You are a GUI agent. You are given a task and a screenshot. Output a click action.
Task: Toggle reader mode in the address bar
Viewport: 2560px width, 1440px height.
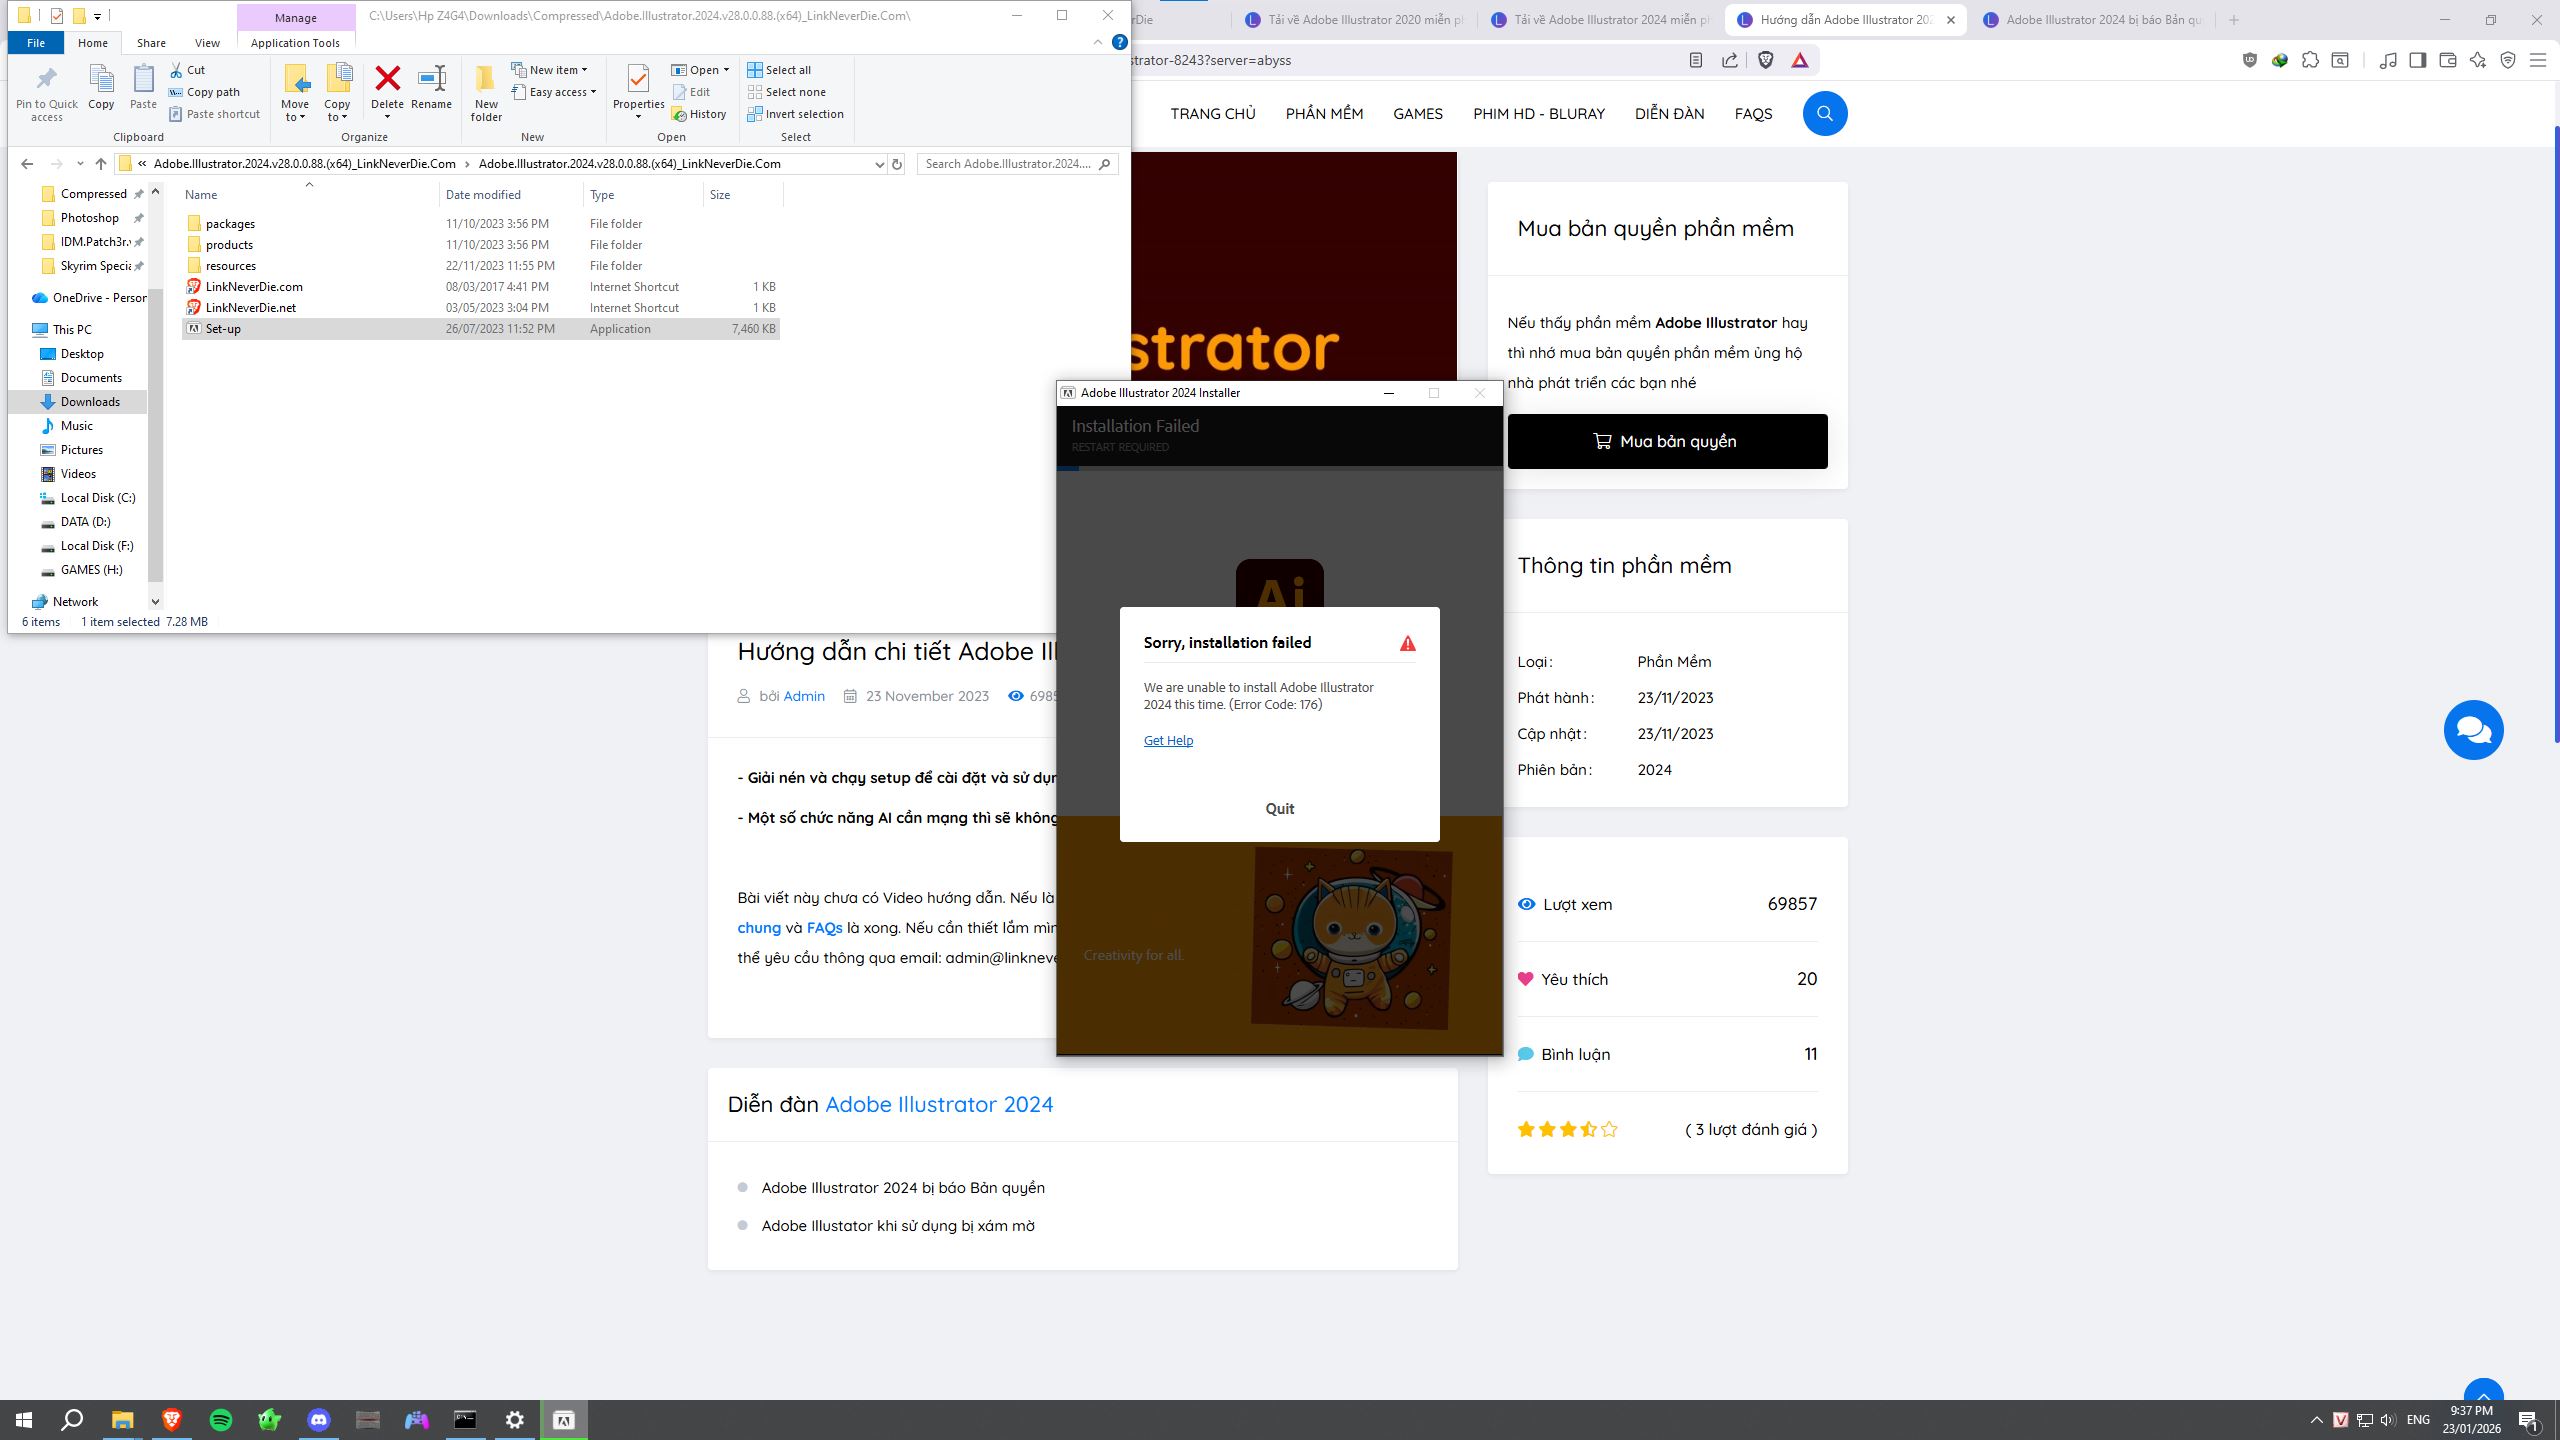1696,60
